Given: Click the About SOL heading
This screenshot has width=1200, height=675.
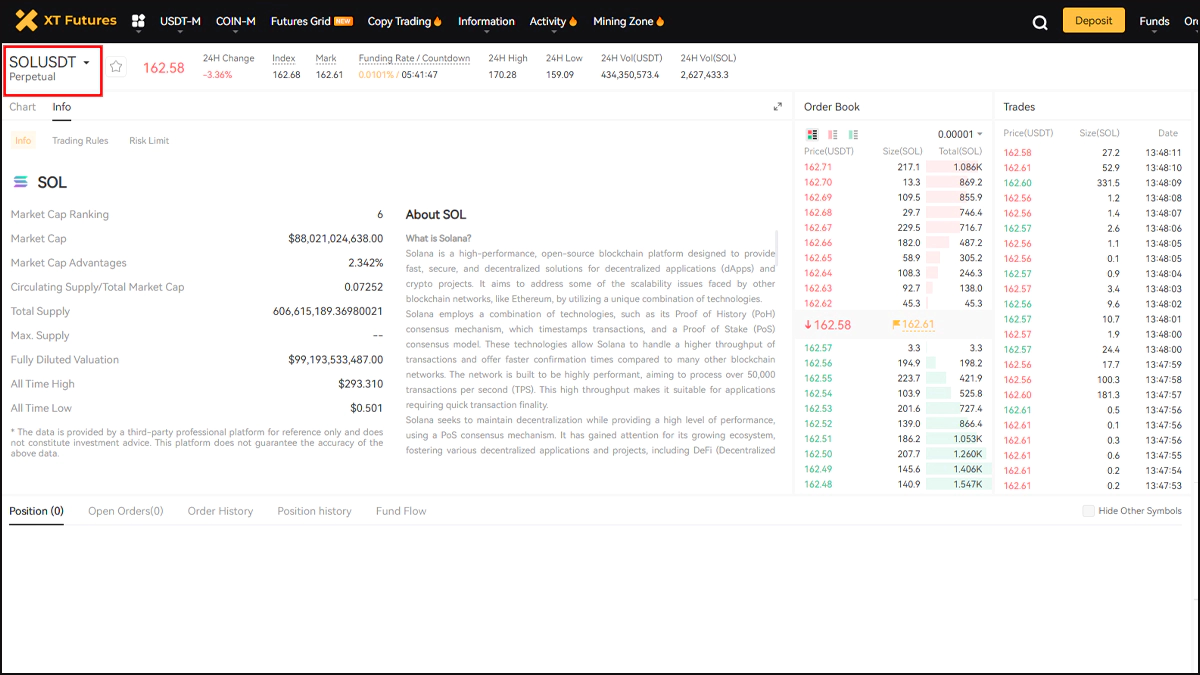Looking at the screenshot, I should click(436, 215).
